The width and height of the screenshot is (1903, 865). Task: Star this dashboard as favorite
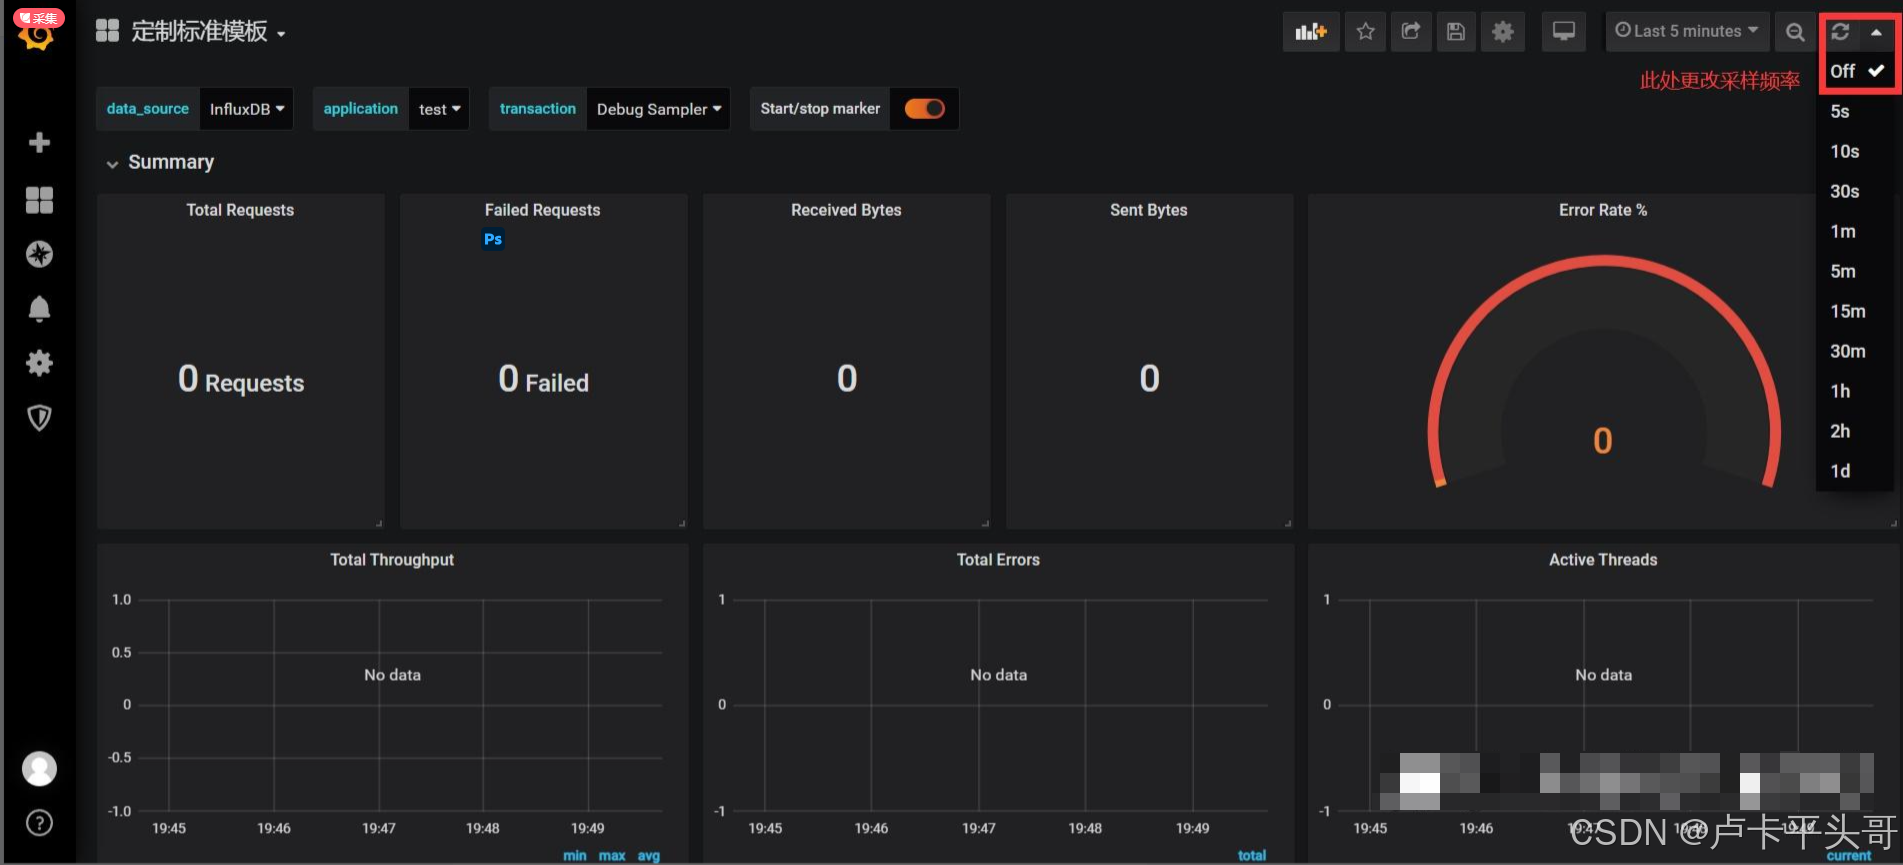[x=1366, y=32]
